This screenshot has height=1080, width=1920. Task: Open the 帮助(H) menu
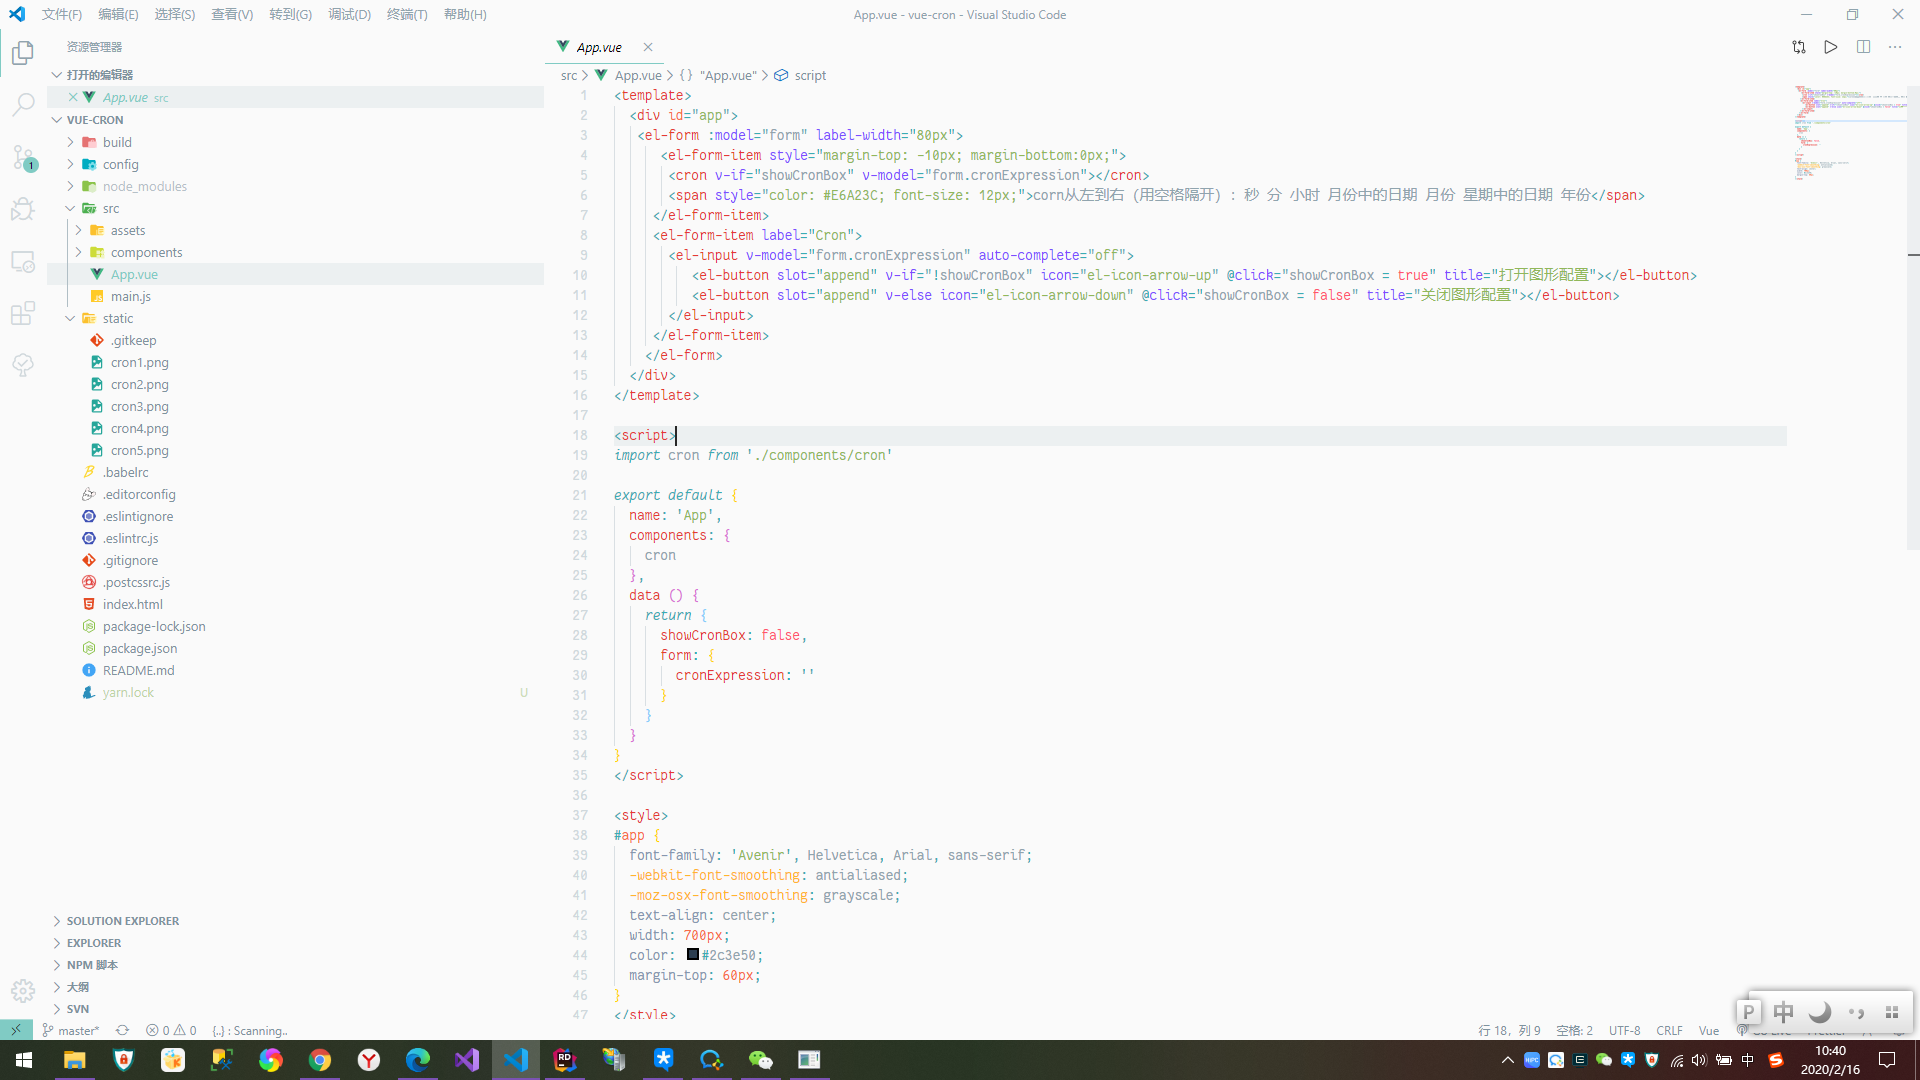click(x=465, y=14)
